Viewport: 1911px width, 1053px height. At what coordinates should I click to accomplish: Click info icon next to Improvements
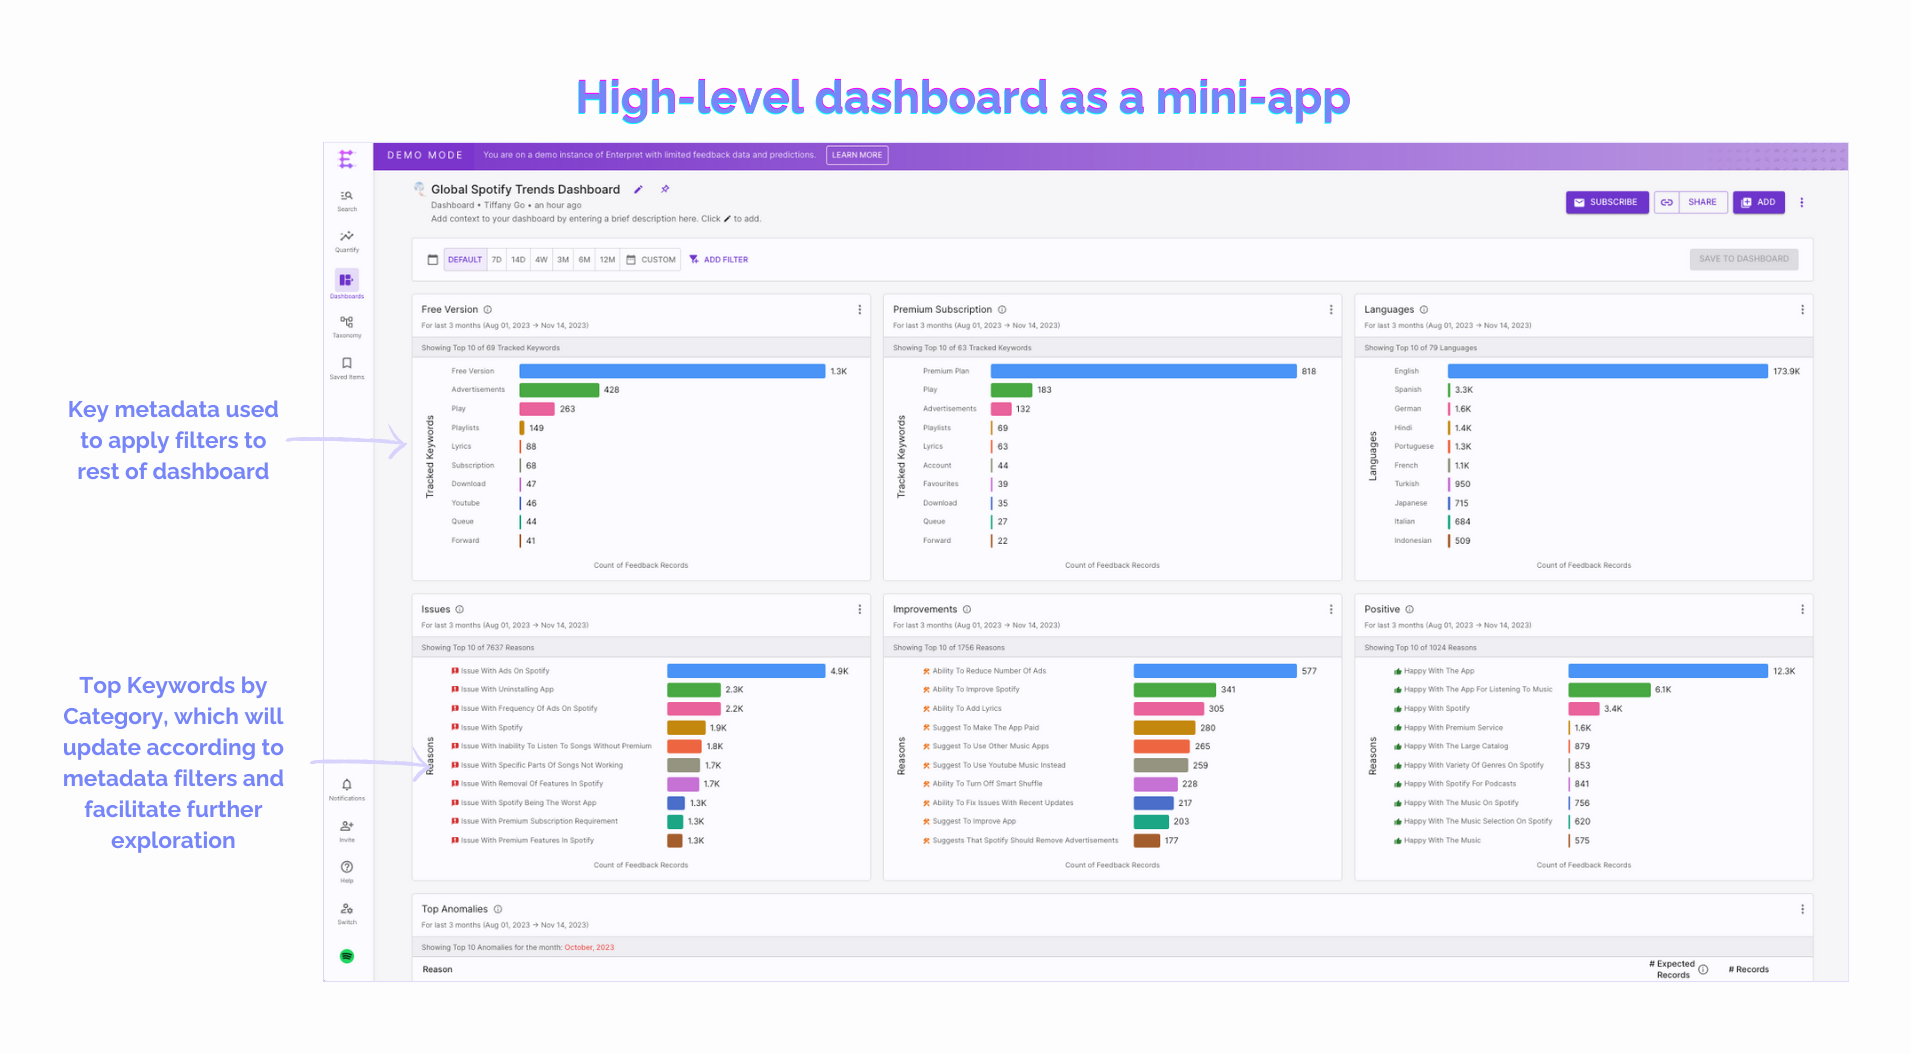click(x=967, y=610)
